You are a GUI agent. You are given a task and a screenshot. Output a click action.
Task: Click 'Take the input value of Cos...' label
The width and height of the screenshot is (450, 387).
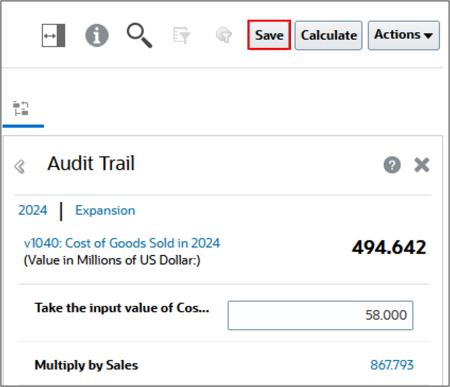122,308
